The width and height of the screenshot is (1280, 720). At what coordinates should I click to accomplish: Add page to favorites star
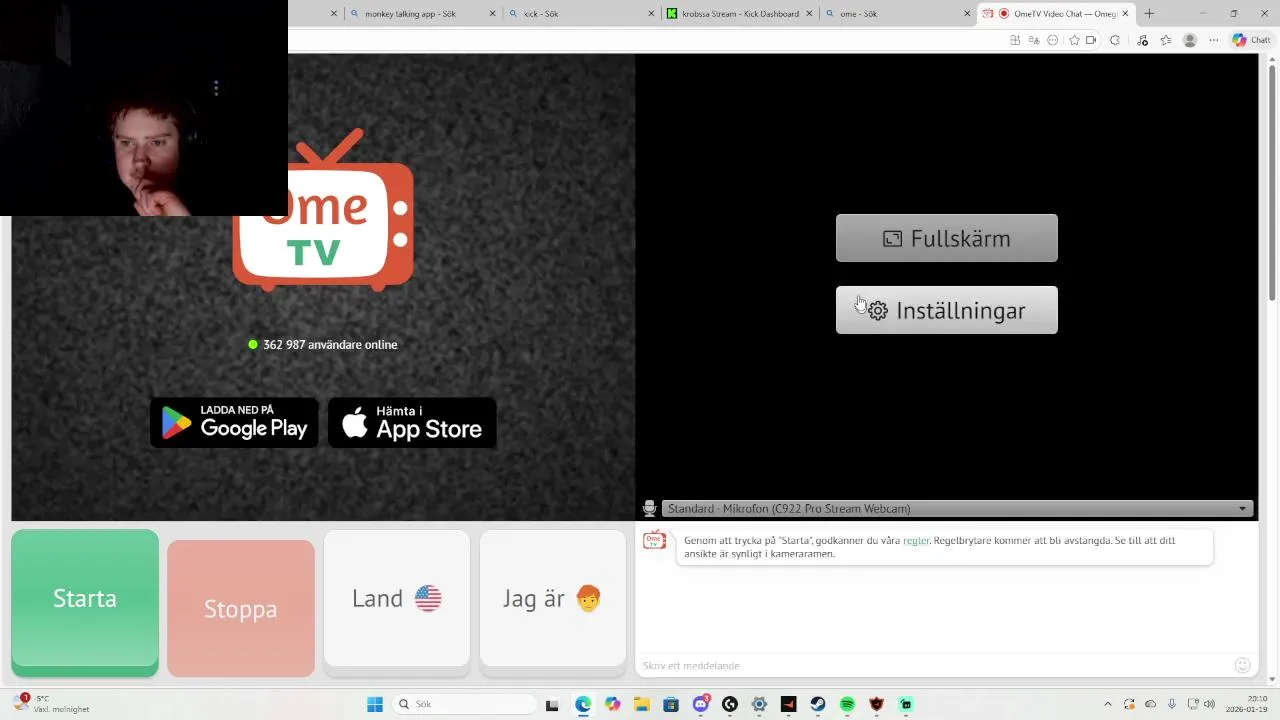click(1075, 40)
